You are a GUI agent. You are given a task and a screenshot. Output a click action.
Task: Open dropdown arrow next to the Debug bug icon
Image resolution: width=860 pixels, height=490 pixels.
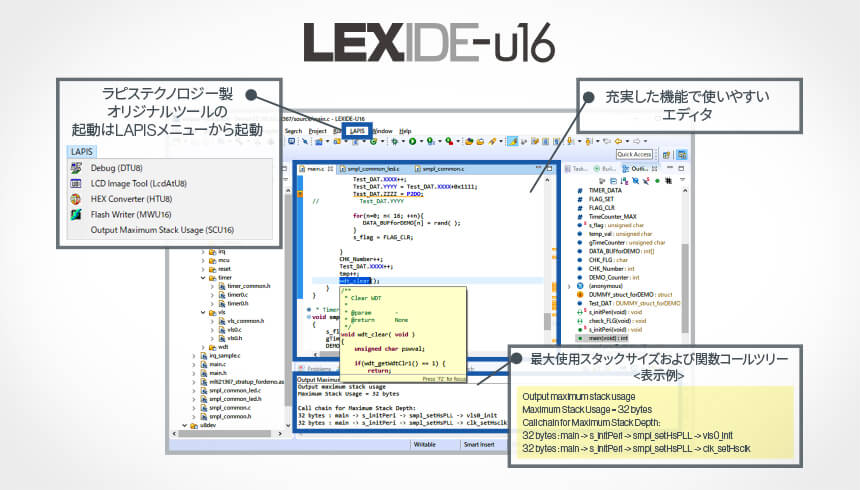[403, 142]
